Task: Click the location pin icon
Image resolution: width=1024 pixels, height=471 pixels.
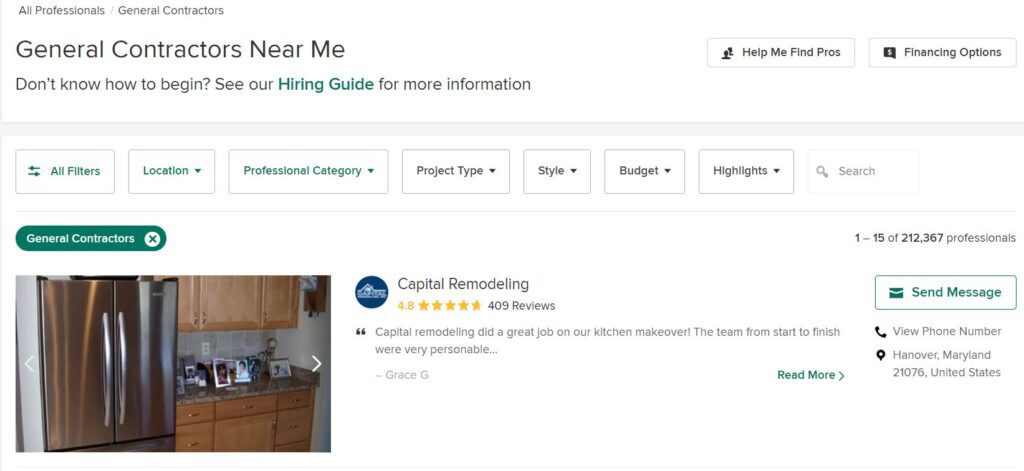Action: 880,355
